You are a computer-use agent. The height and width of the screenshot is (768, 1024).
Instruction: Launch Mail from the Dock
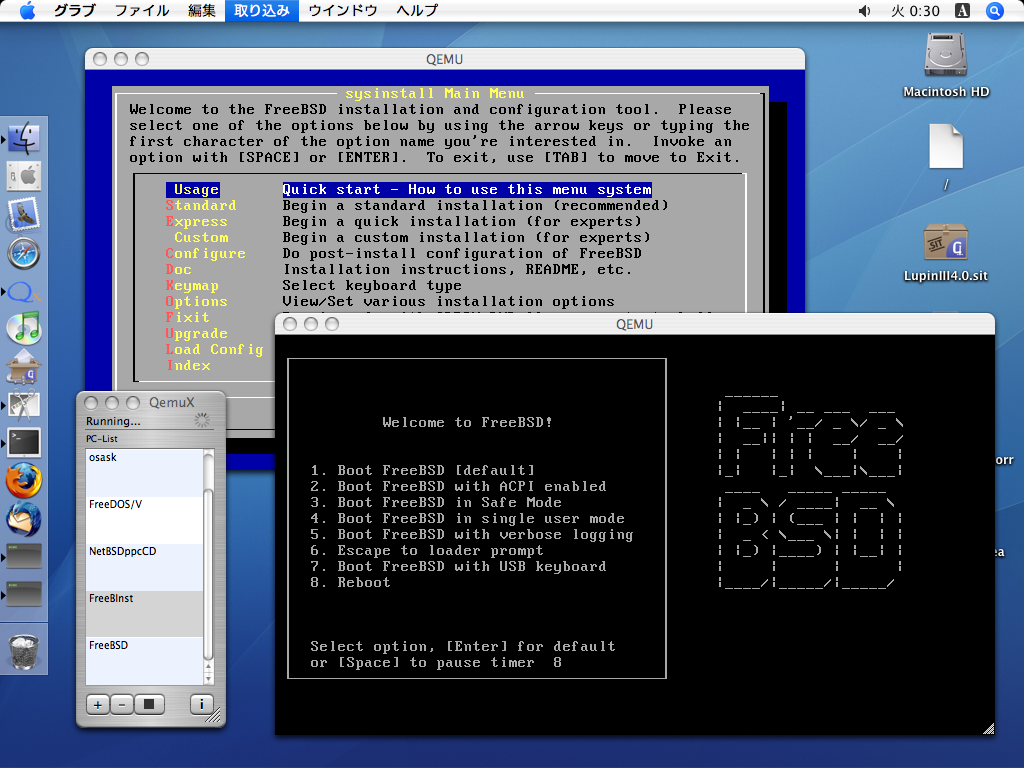tap(24, 215)
